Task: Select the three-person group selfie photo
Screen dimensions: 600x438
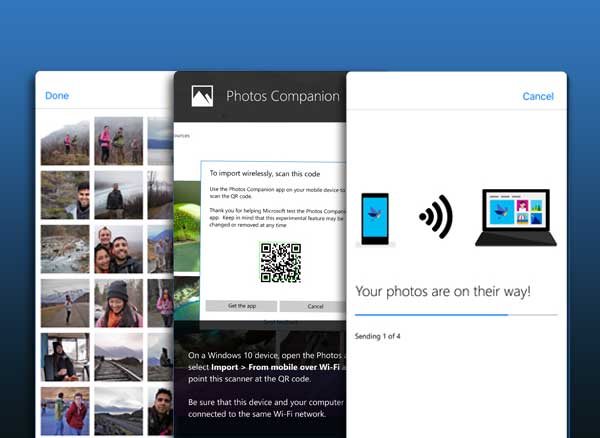Action: coord(119,249)
